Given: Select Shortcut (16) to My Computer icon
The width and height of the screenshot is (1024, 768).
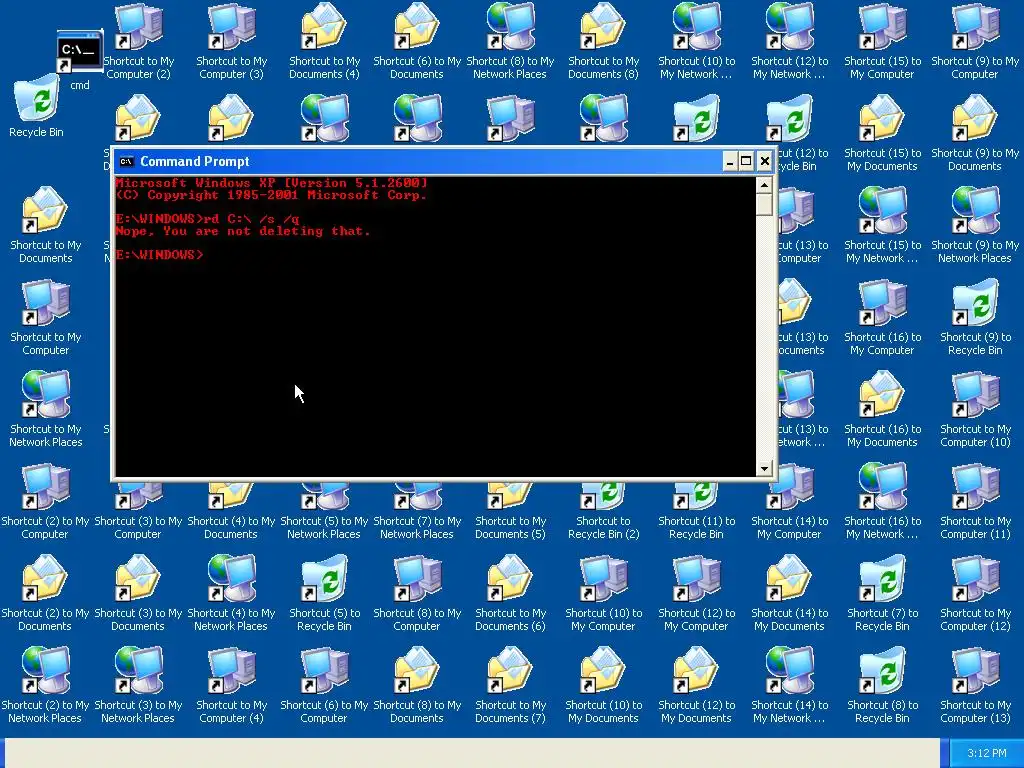Looking at the screenshot, I should tap(882, 303).
